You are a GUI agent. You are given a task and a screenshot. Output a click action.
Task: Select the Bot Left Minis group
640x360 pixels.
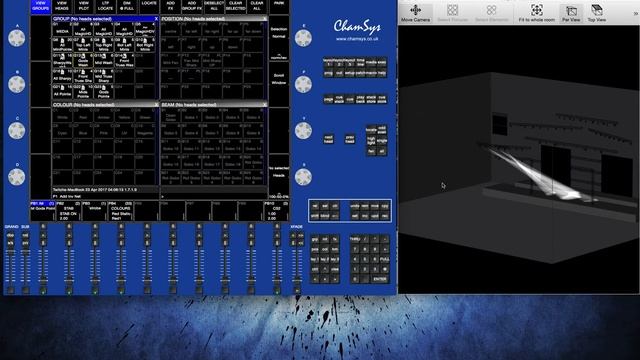124,45
